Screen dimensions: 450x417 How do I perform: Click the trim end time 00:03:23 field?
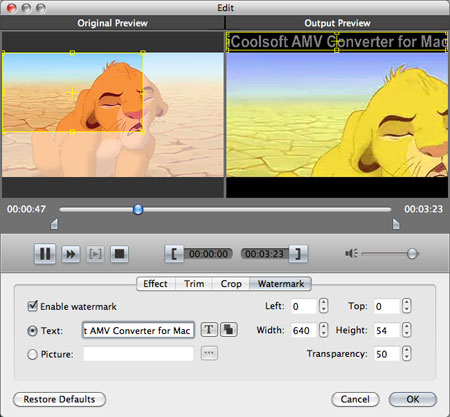265,254
